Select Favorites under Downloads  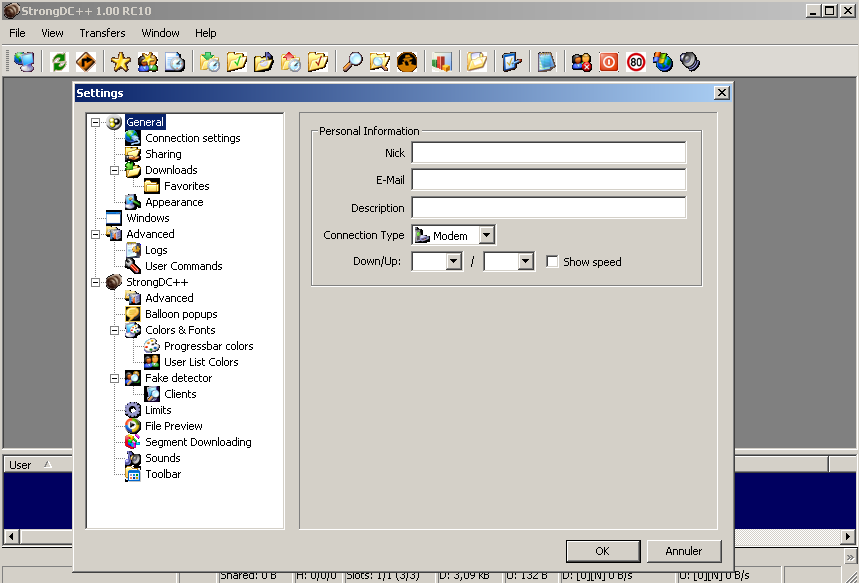[186, 186]
